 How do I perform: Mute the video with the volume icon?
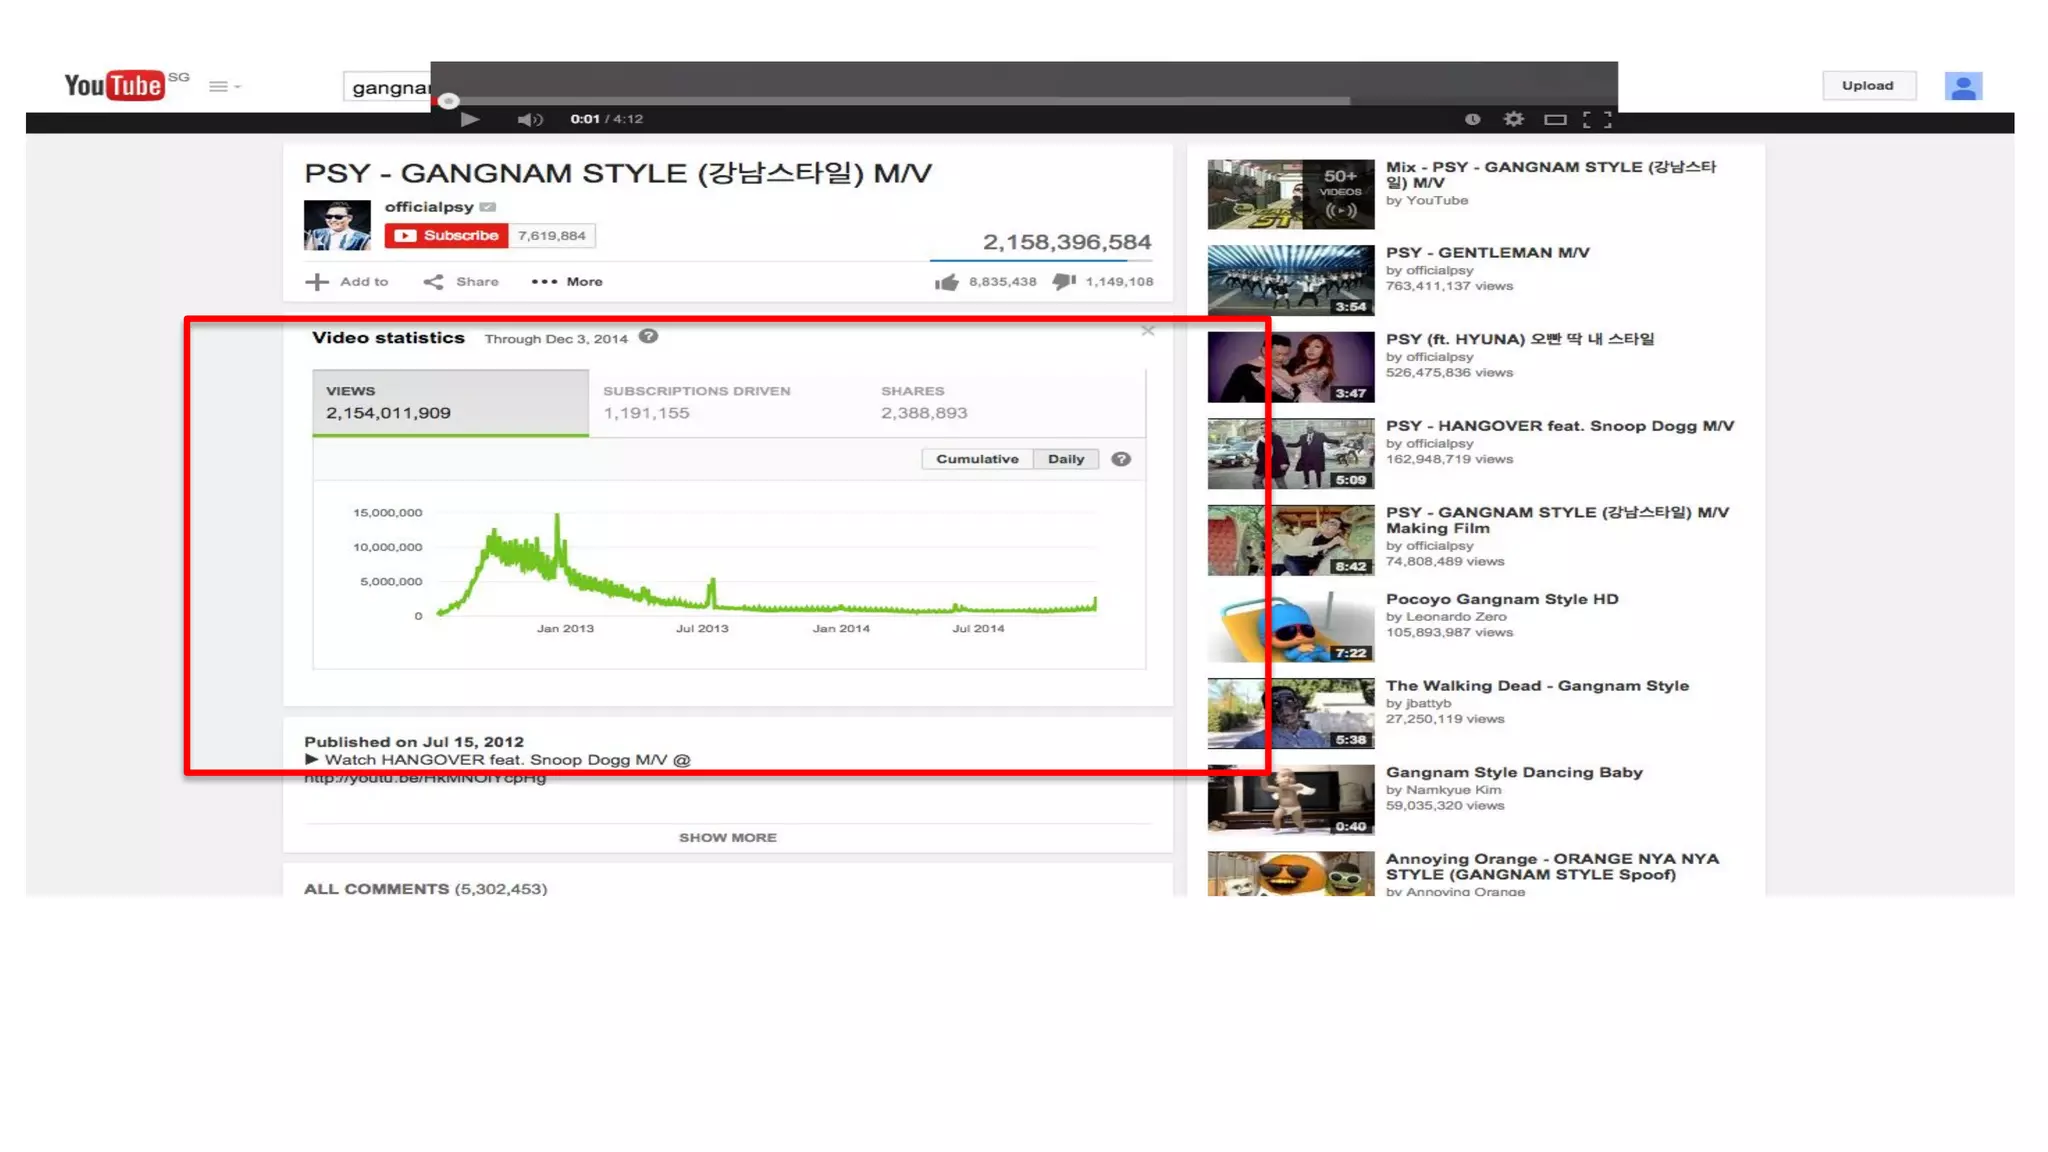527,120
